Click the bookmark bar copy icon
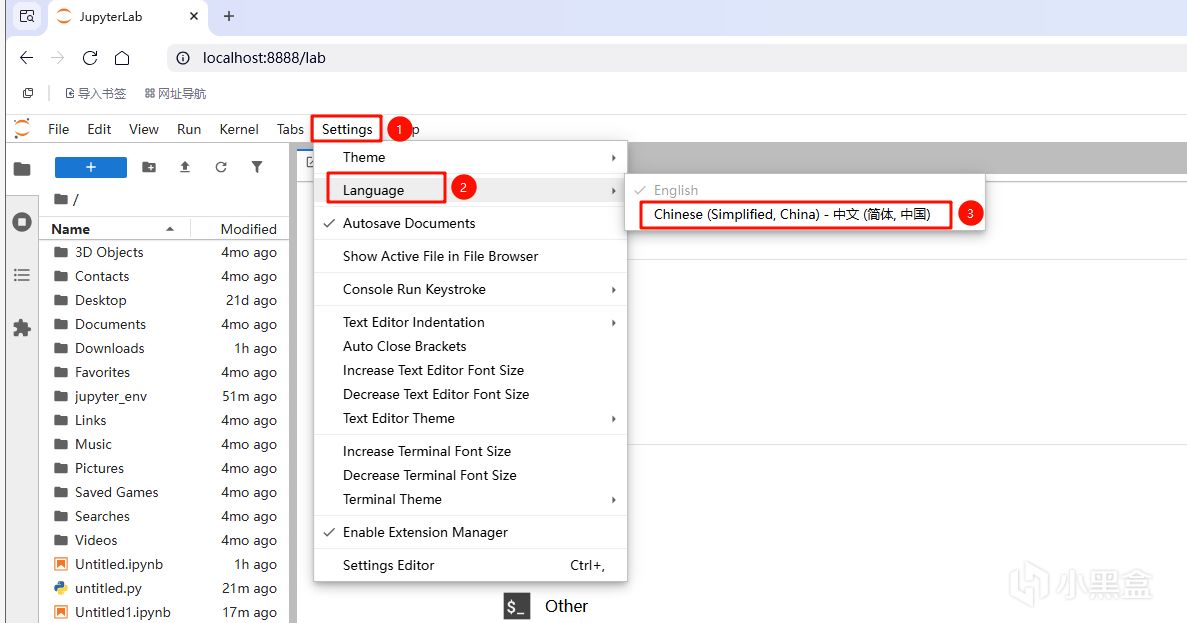This screenshot has width=1187, height=623. 28,93
